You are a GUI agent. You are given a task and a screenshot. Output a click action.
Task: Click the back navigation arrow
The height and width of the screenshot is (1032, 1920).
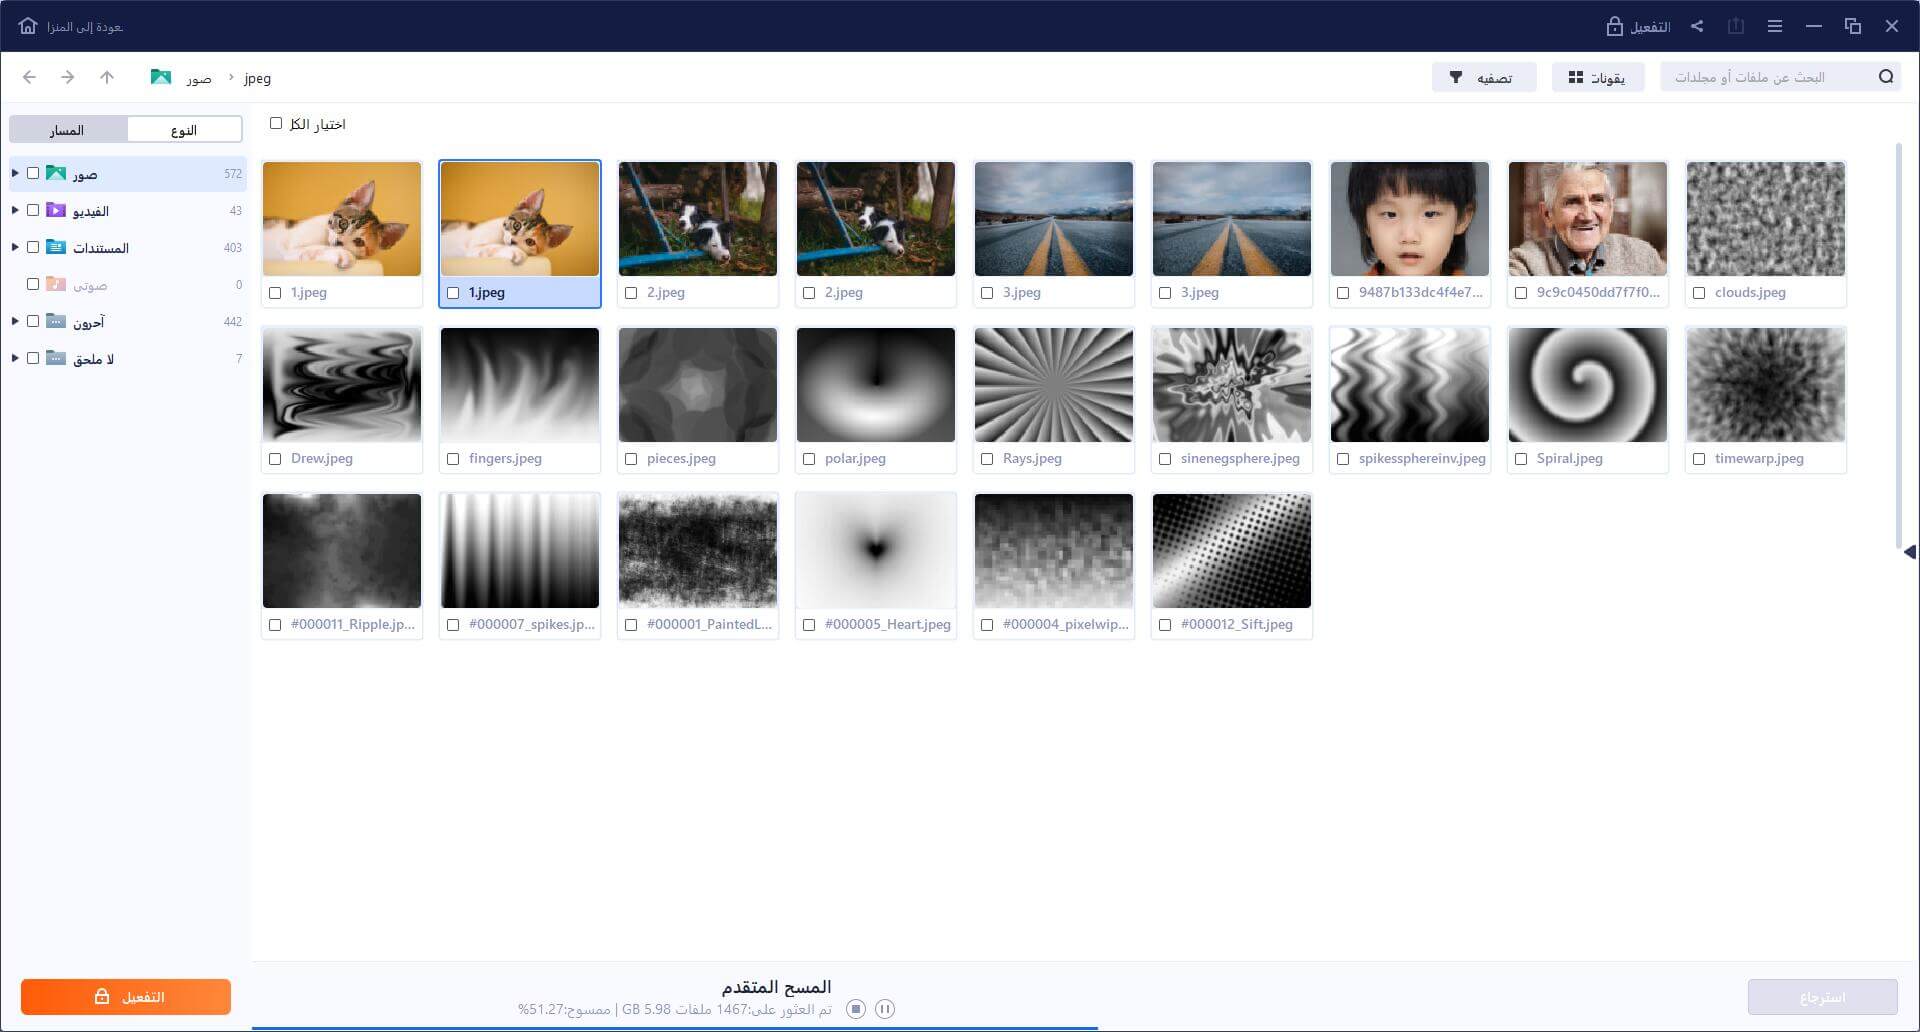tap(29, 77)
